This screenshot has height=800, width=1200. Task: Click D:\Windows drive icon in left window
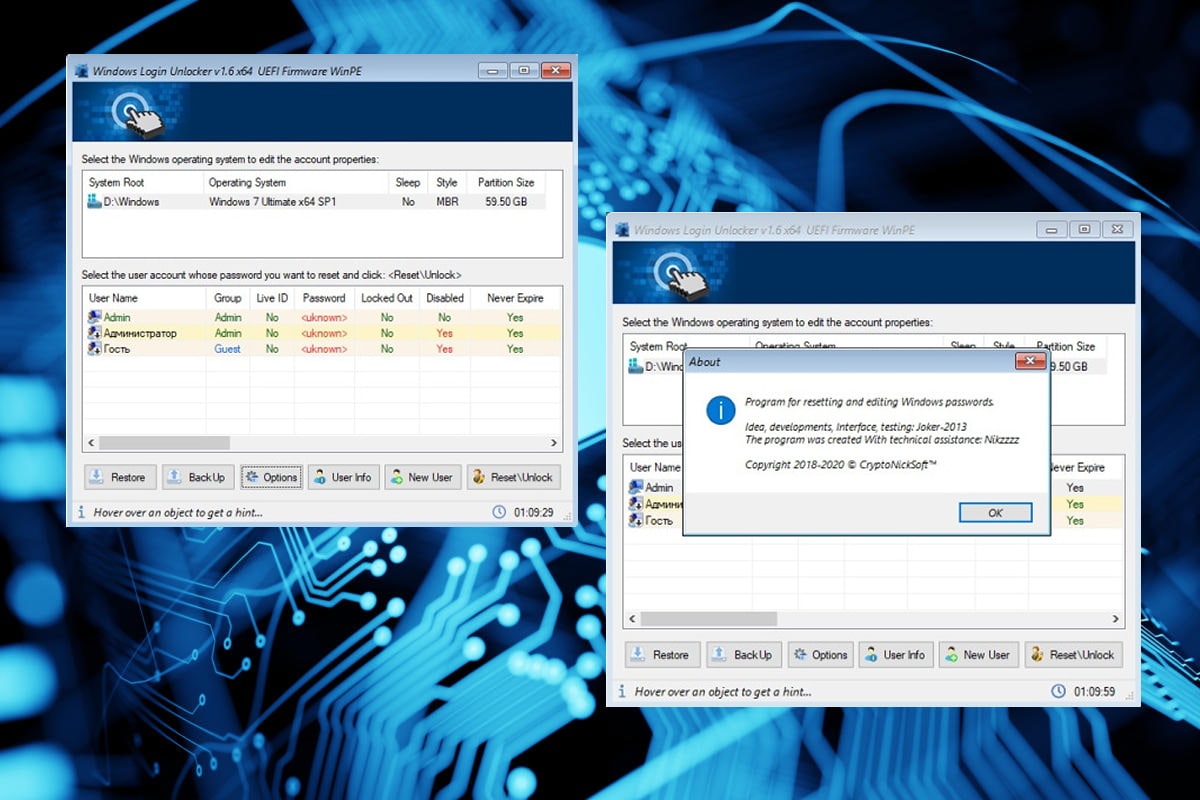coord(95,202)
